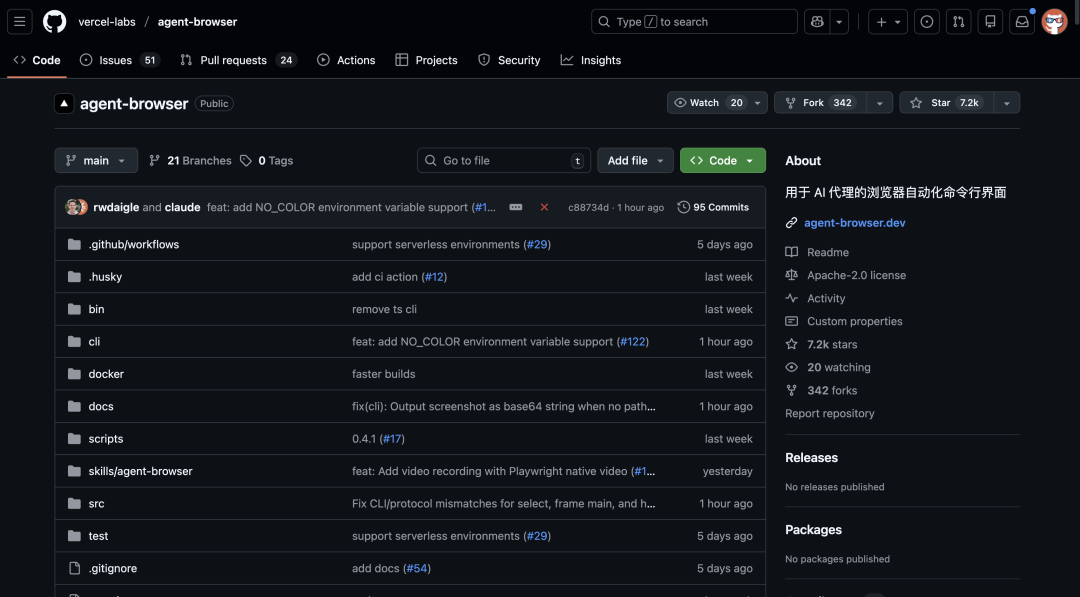Switch to the Projects tab
The height and width of the screenshot is (597, 1080).
click(426, 60)
